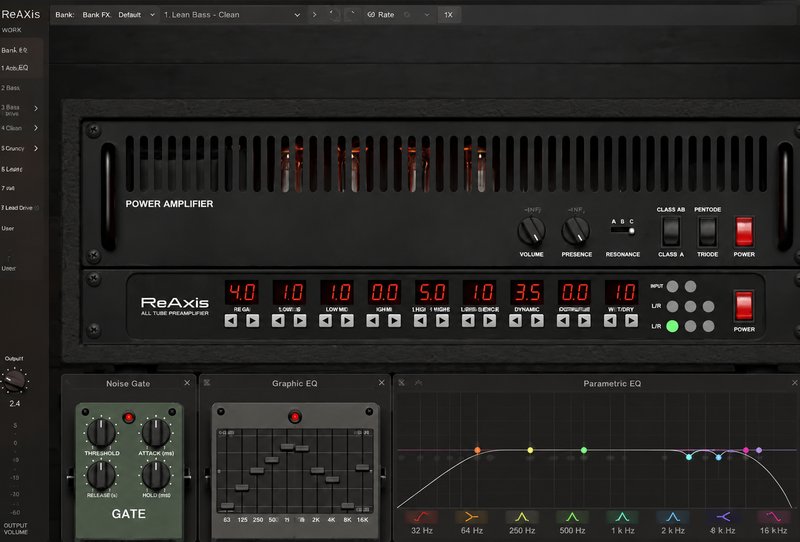Click the Power Amplifier PRESENCE knob
Screen dimensions: 800x542
pyautogui.click(x=576, y=231)
